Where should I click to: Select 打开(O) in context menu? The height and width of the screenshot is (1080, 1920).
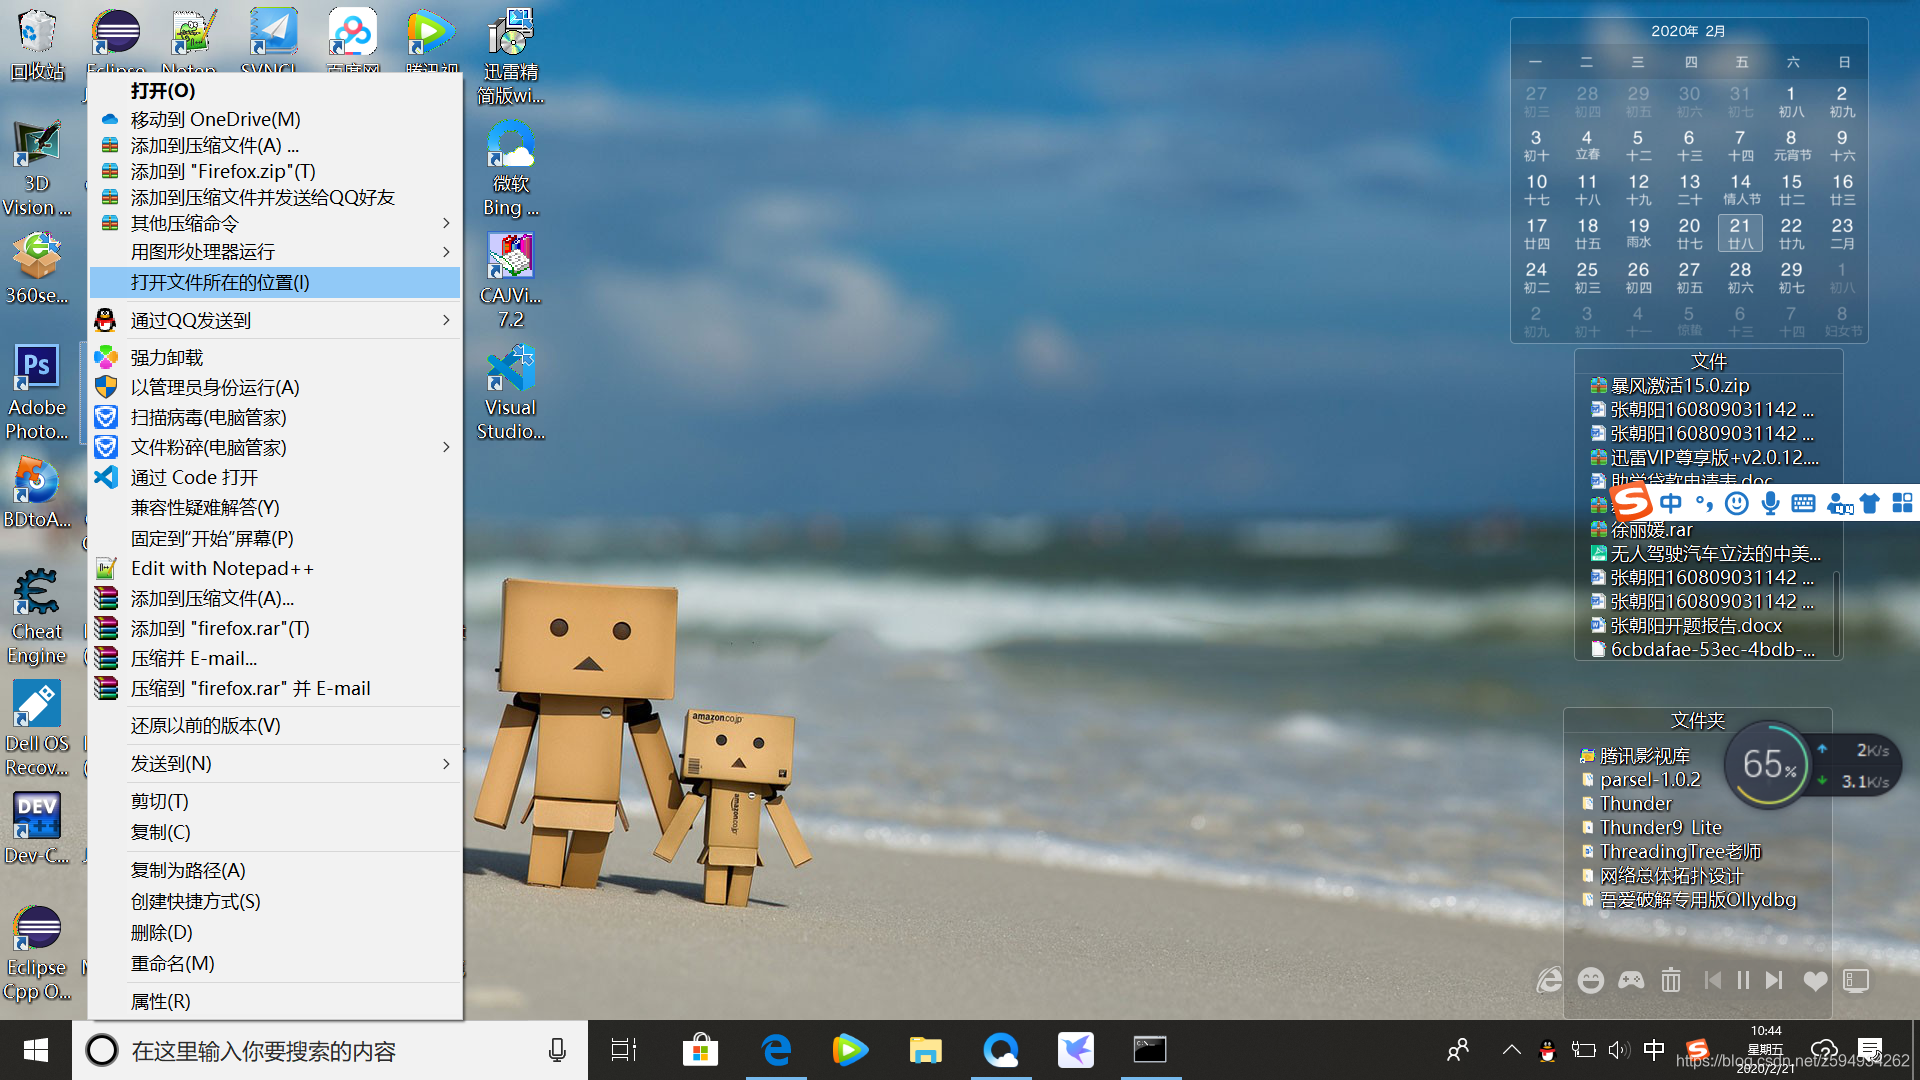(x=275, y=91)
